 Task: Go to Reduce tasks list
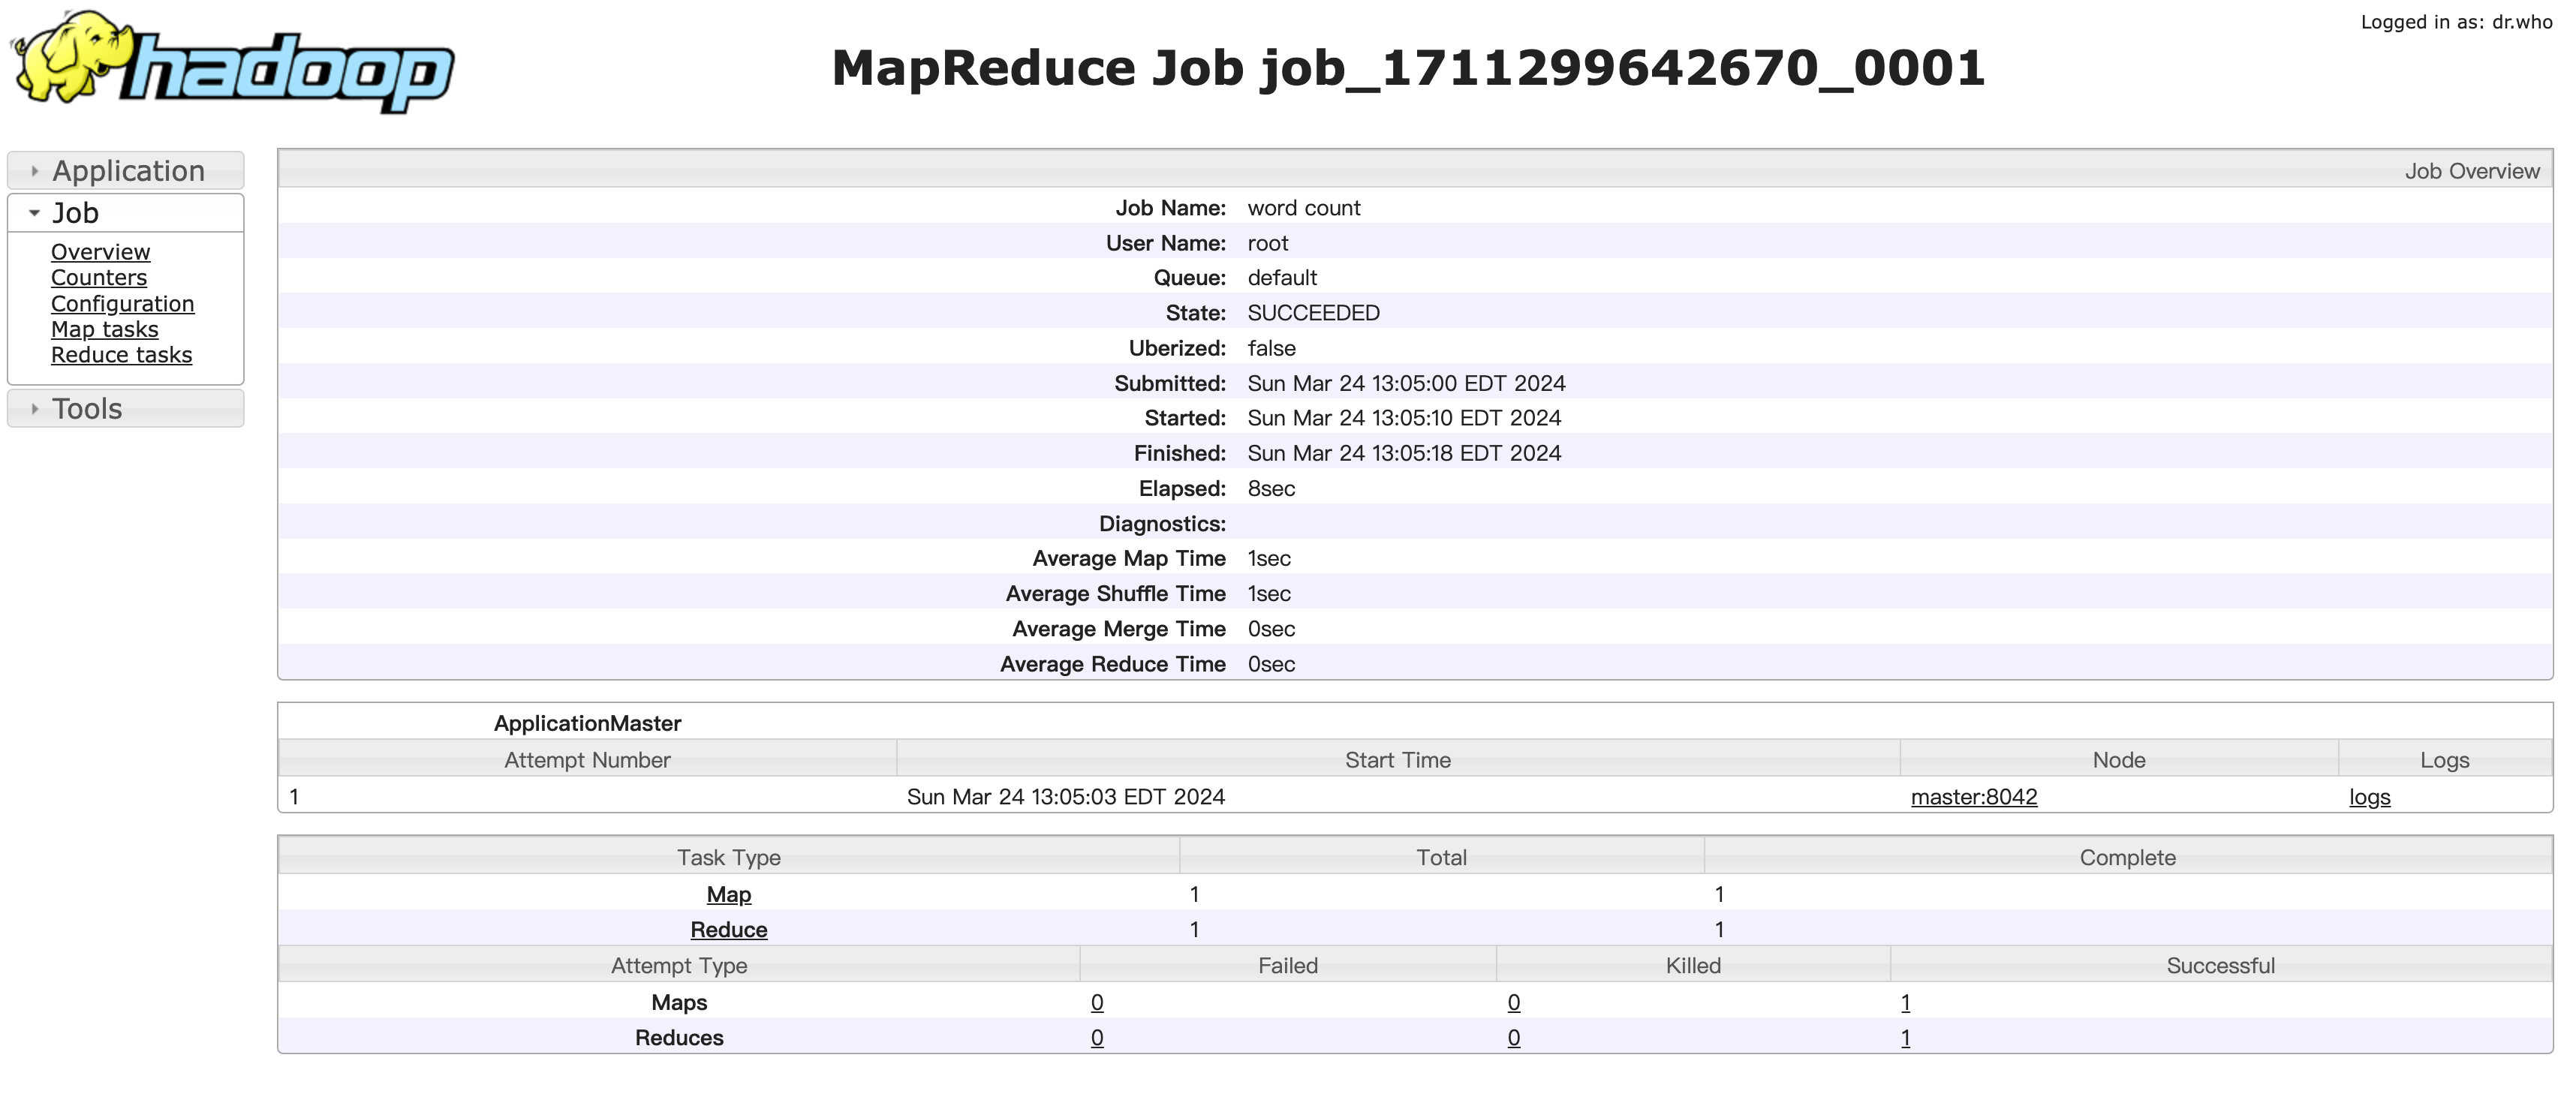click(x=121, y=355)
